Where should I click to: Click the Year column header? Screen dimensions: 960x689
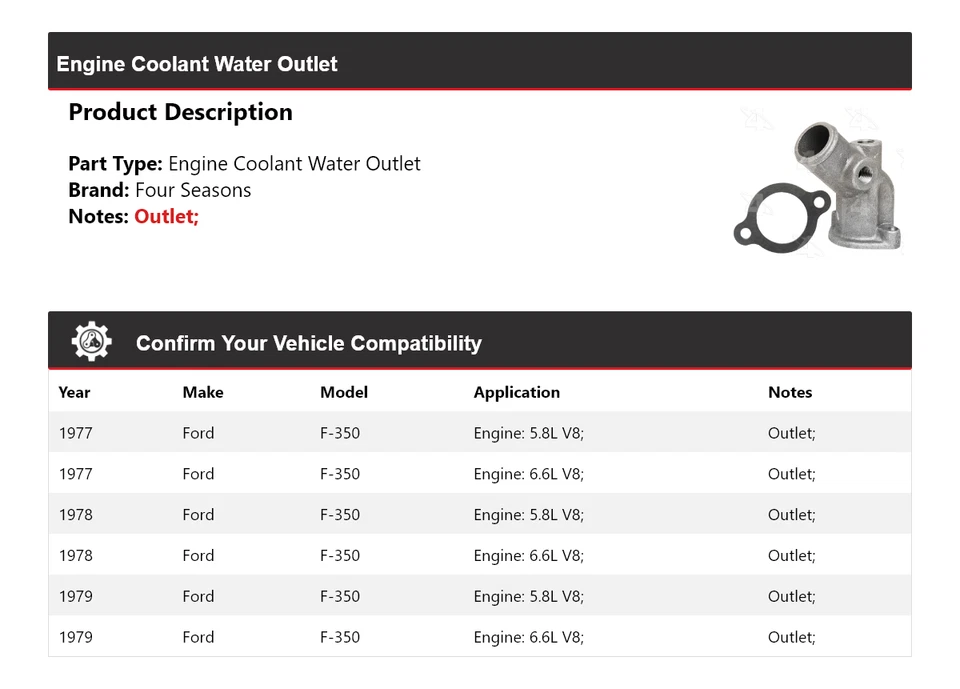(74, 392)
